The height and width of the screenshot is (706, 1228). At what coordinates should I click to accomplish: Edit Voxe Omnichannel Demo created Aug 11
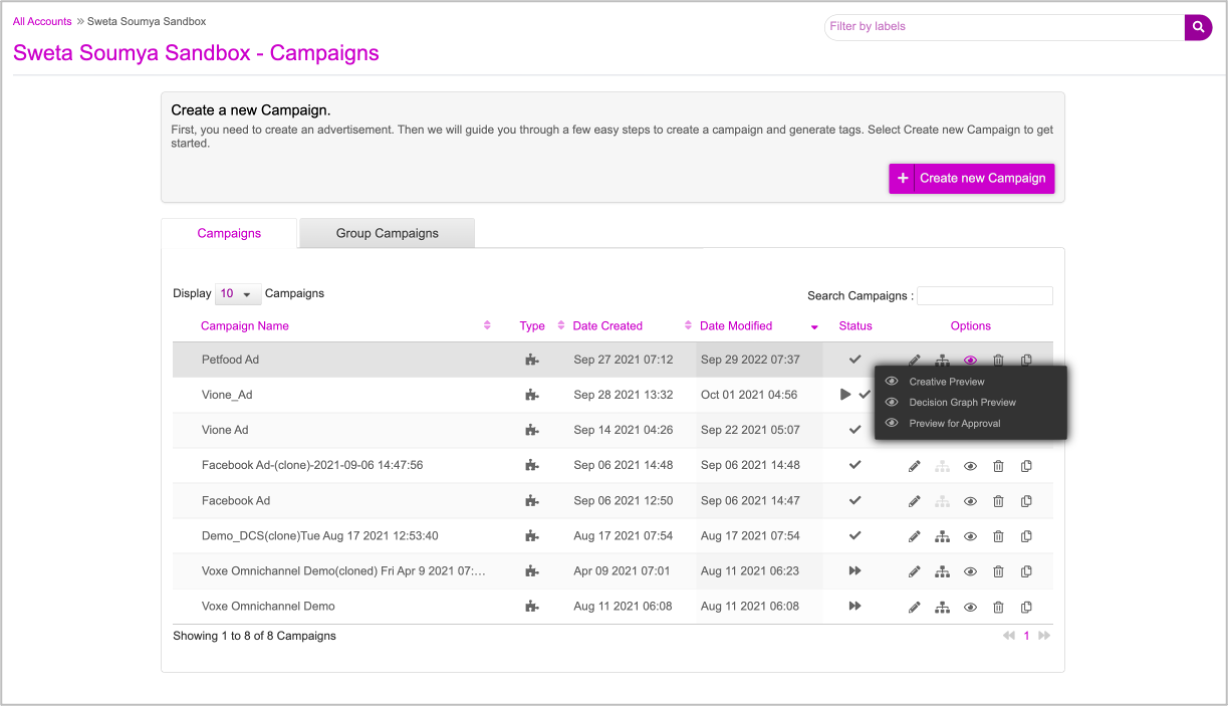[x=914, y=607]
